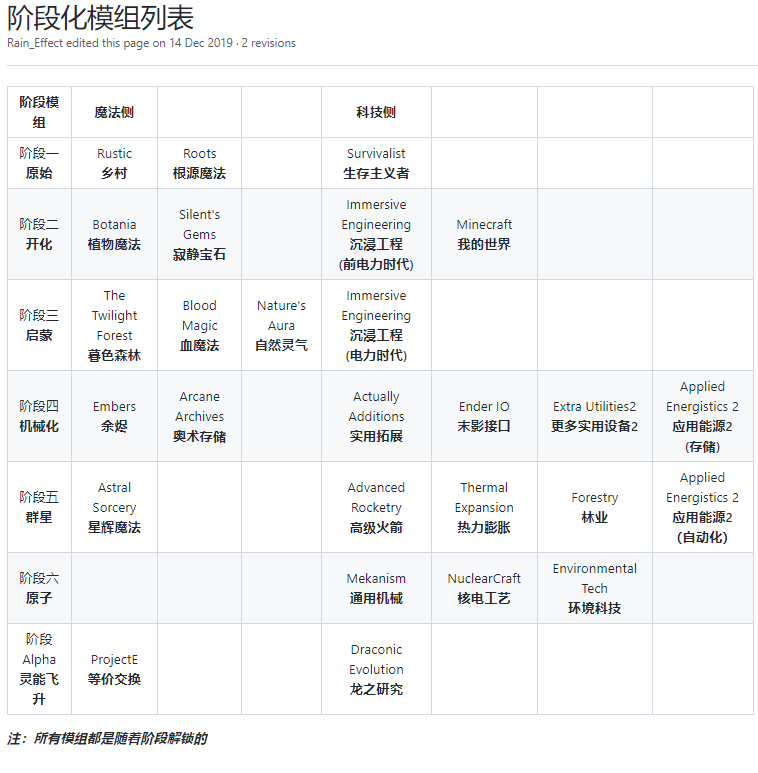This screenshot has width=758, height=773.
Task: Click the Astral Sorcery 星辉魔法 cell
Action: click(x=114, y=507)
